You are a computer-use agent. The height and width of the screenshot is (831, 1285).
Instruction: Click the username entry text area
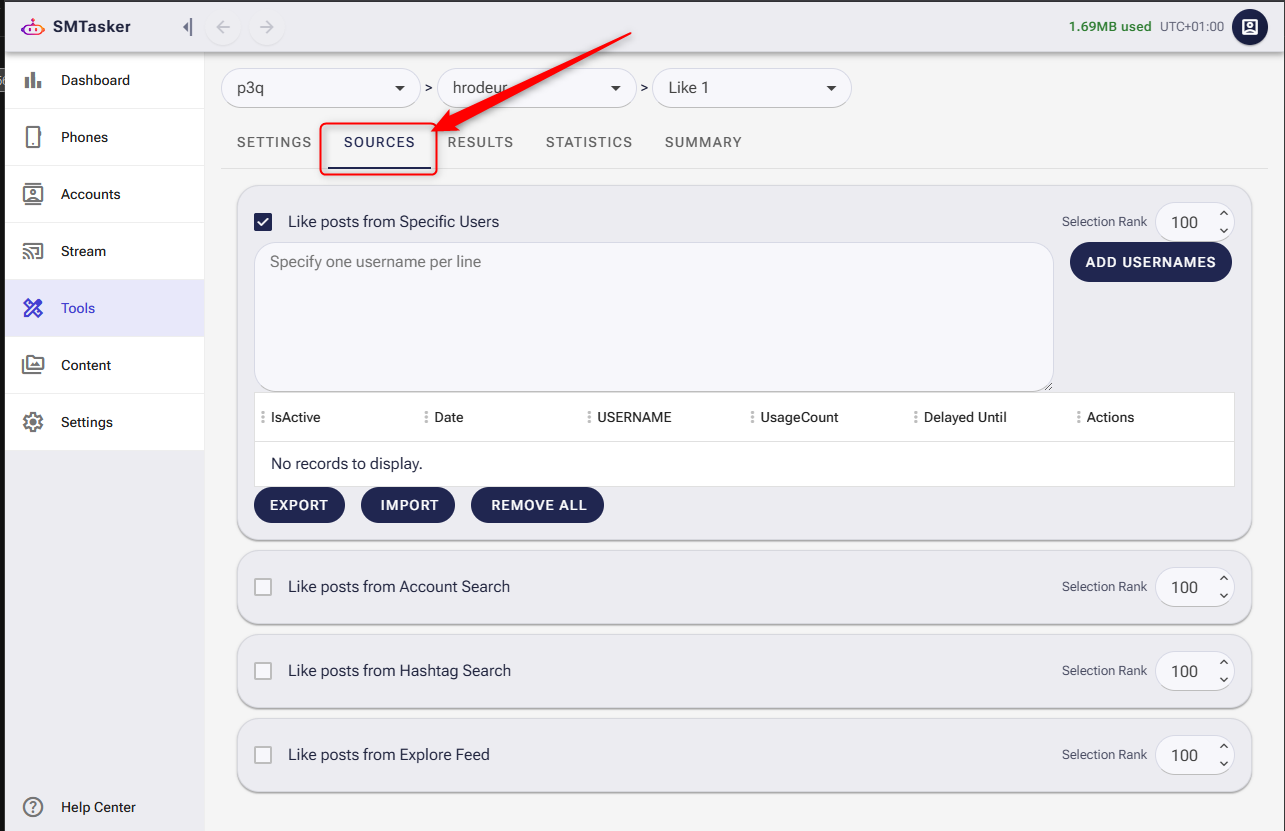[653, 317]
